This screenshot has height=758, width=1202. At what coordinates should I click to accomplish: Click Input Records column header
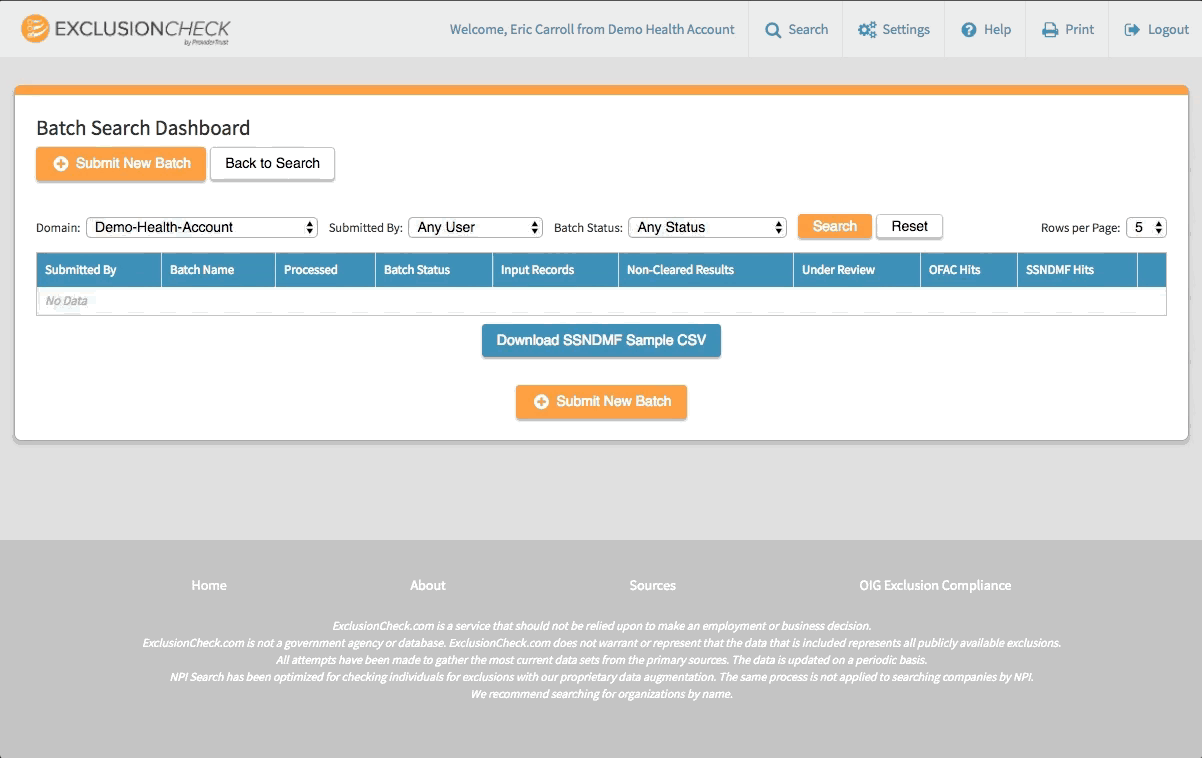click(555, 270)
